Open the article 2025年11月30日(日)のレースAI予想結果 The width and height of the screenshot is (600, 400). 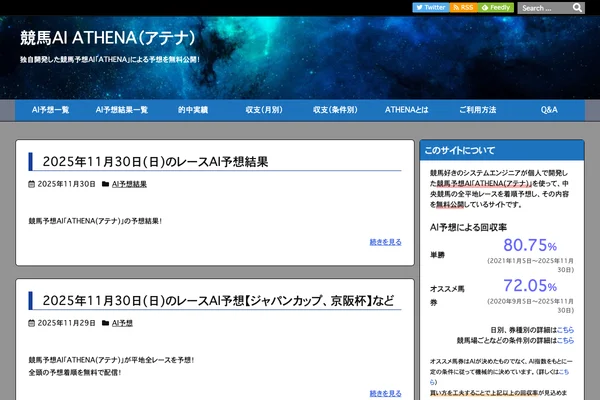pyautogui.click(x=155, y=162)
